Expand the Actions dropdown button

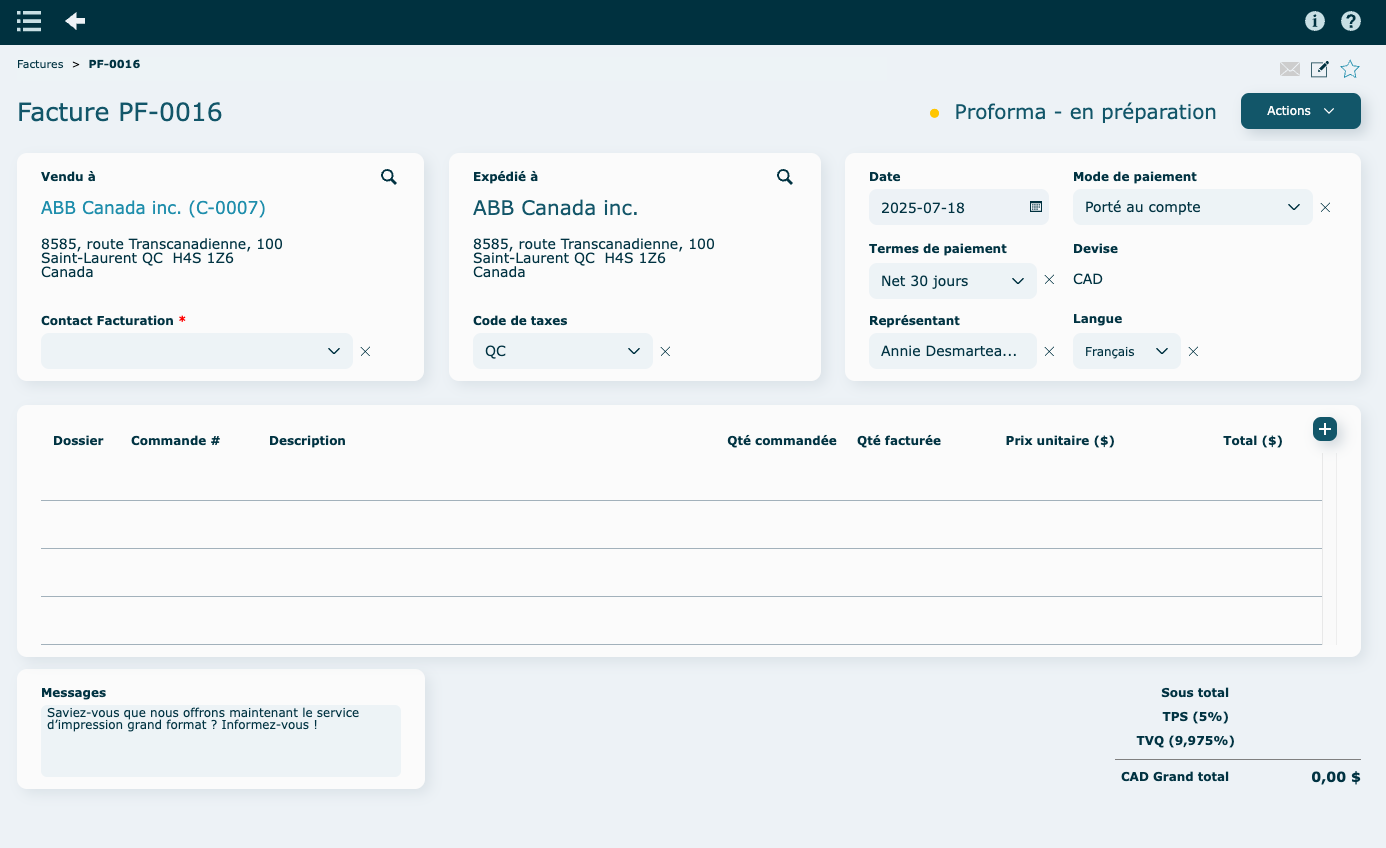[x=1300, y=111]
